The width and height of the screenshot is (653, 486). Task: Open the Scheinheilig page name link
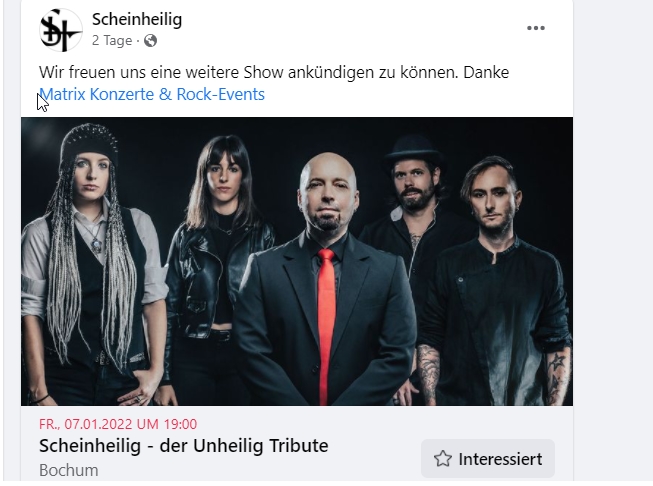[x=137, y=20]
